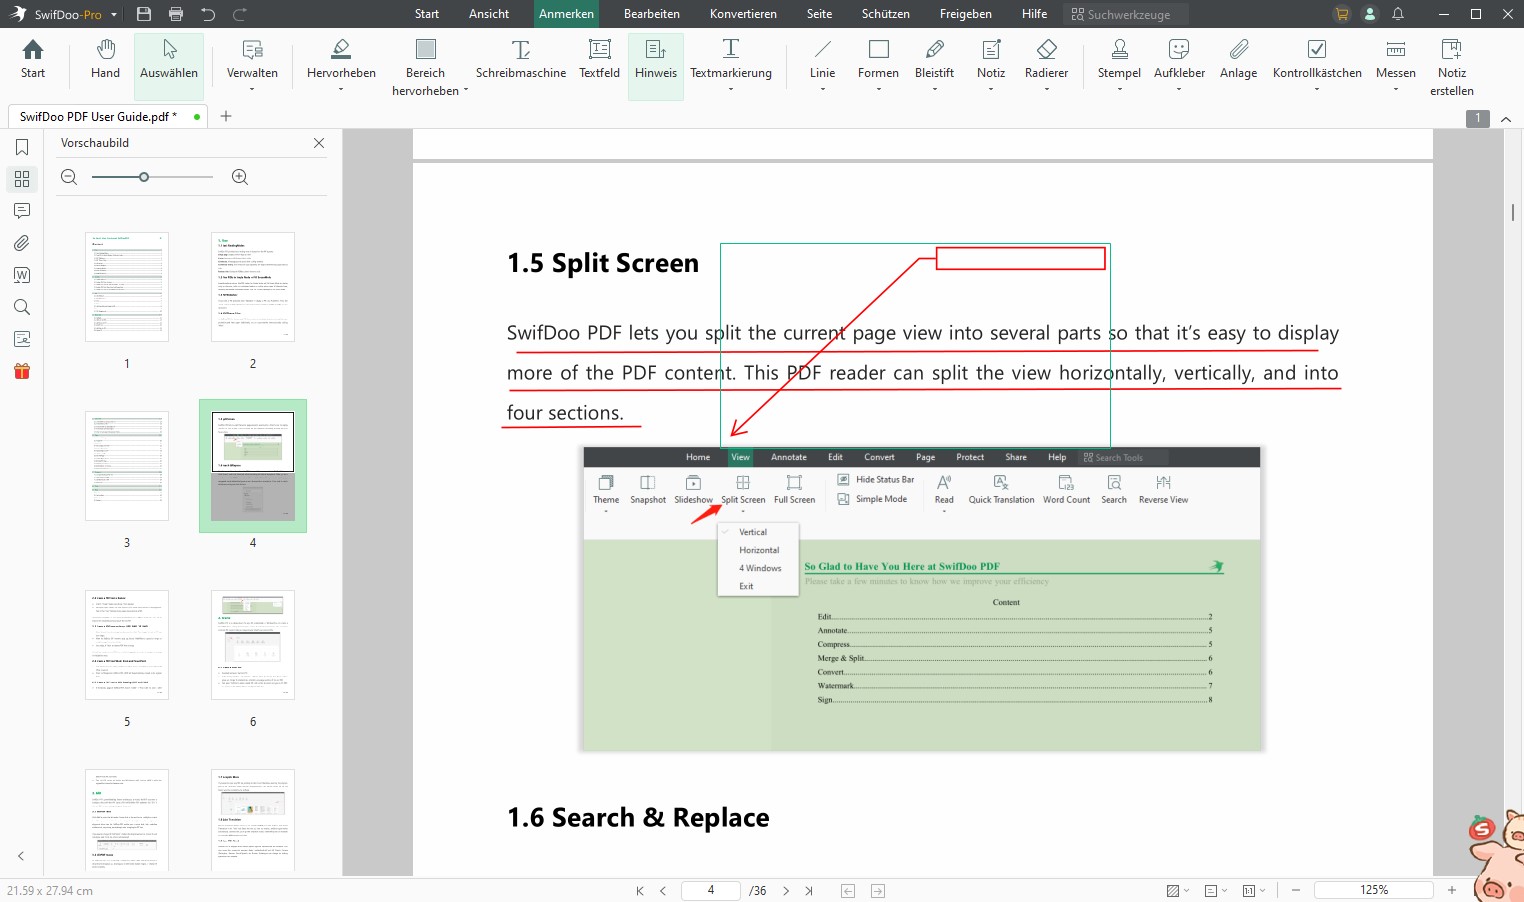
Task: Open the Schützen tab
Action: (886, 14)
